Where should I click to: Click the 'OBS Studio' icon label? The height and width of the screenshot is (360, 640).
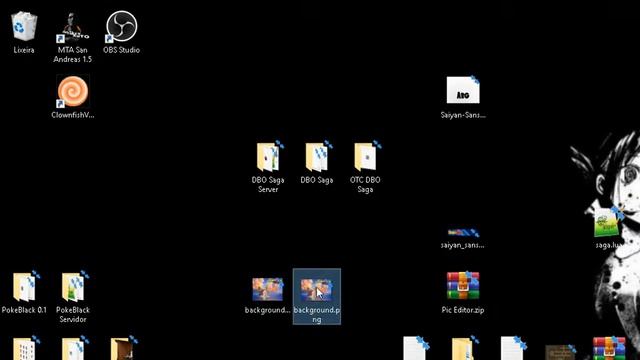tap(122, 50)
